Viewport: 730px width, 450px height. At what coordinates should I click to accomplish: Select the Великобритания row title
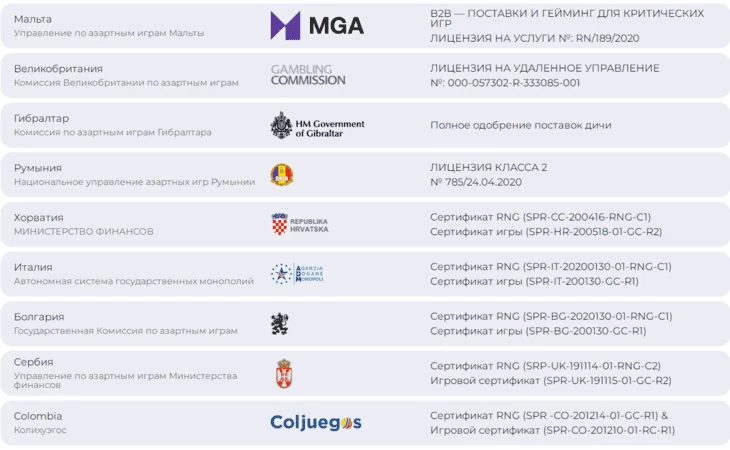(x=58, y=68)
